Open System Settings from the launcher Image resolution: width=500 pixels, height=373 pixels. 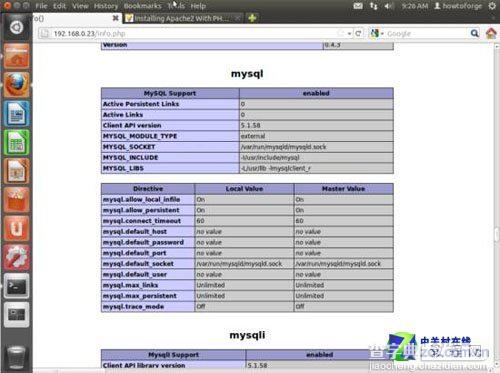pyautogui.click(x=17, y=257)
